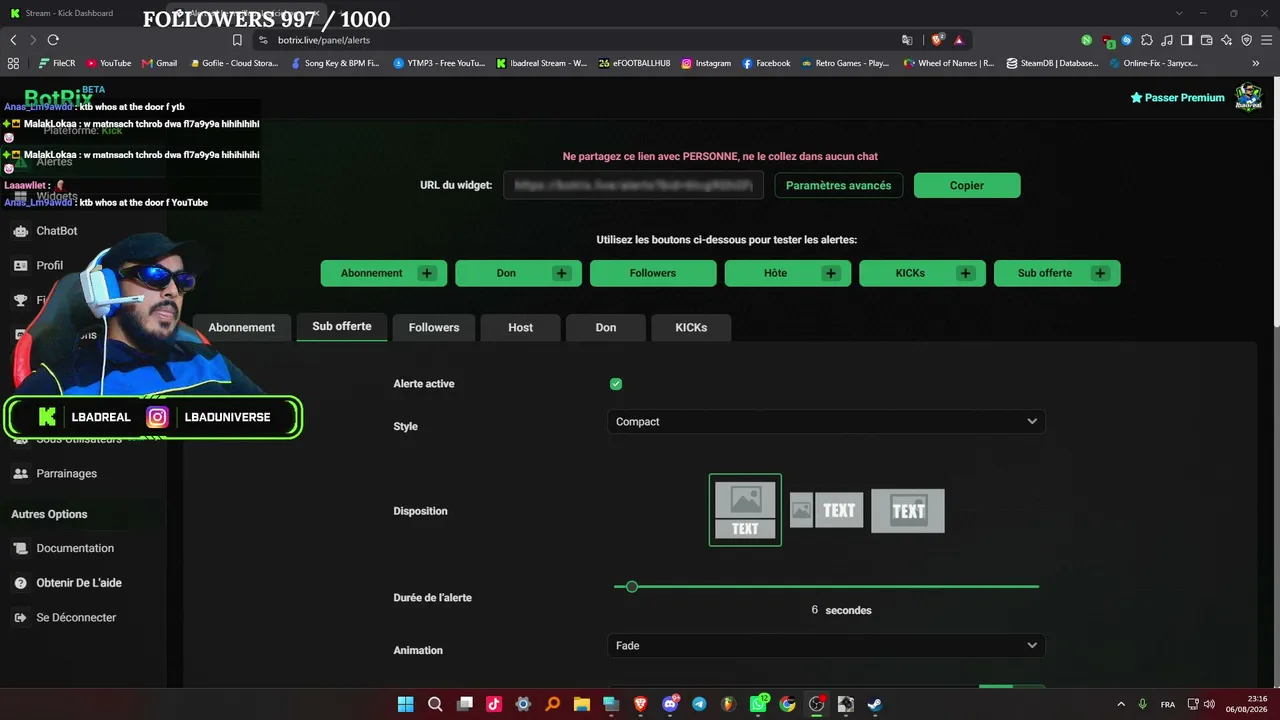Image resolution: width=1280 pixels, height=720 pixels.
Task: Go back with the browser back arrow
Action: point(13,40)
